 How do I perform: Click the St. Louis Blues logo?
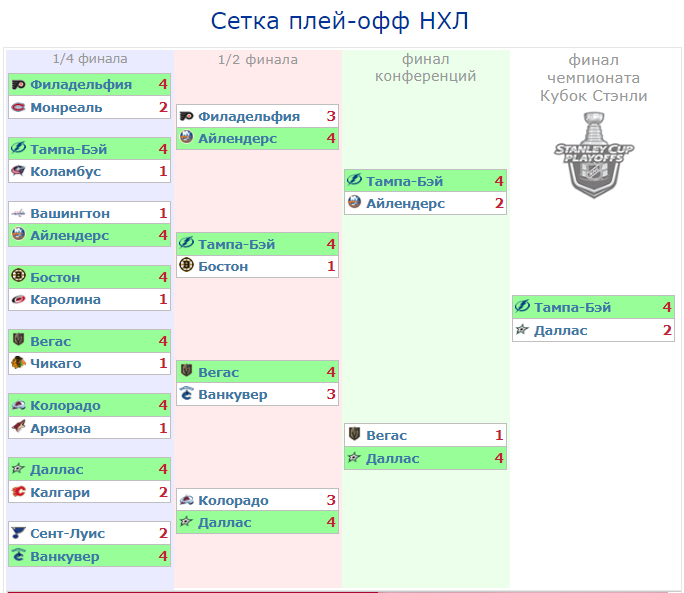18,533
